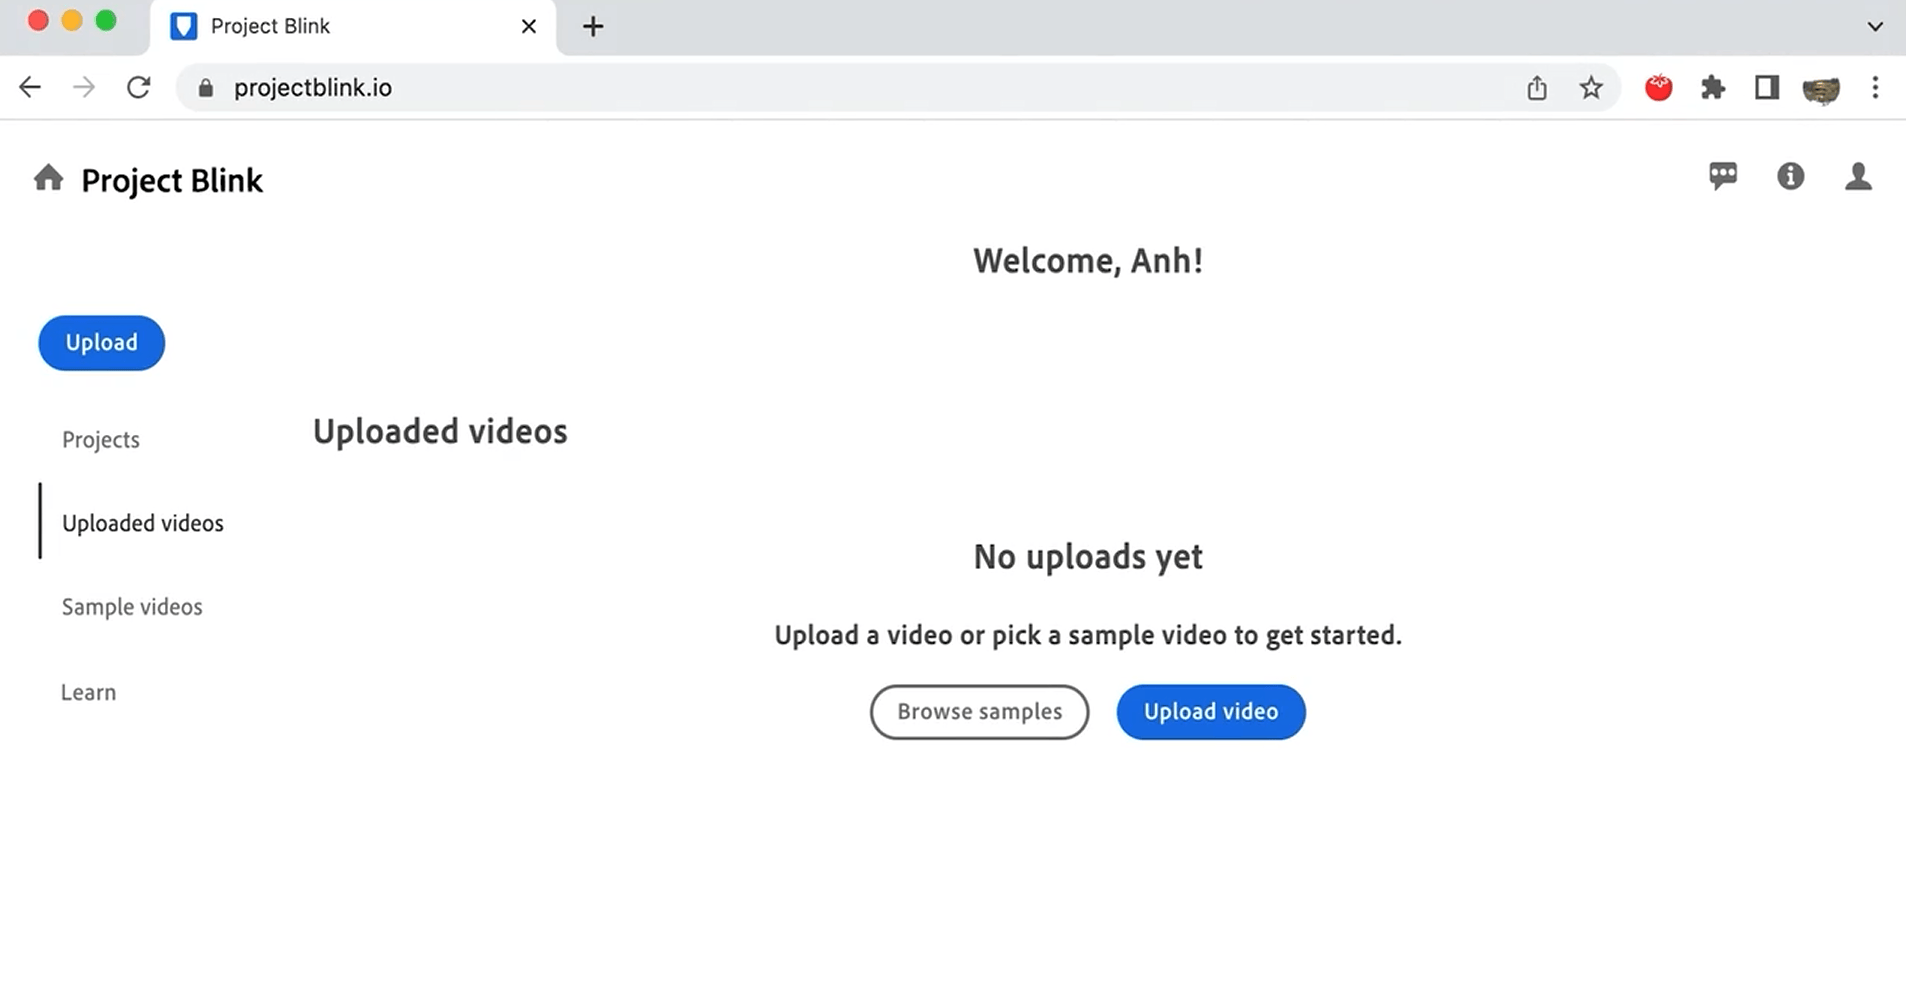Select Browse samples

click(979, 711)
